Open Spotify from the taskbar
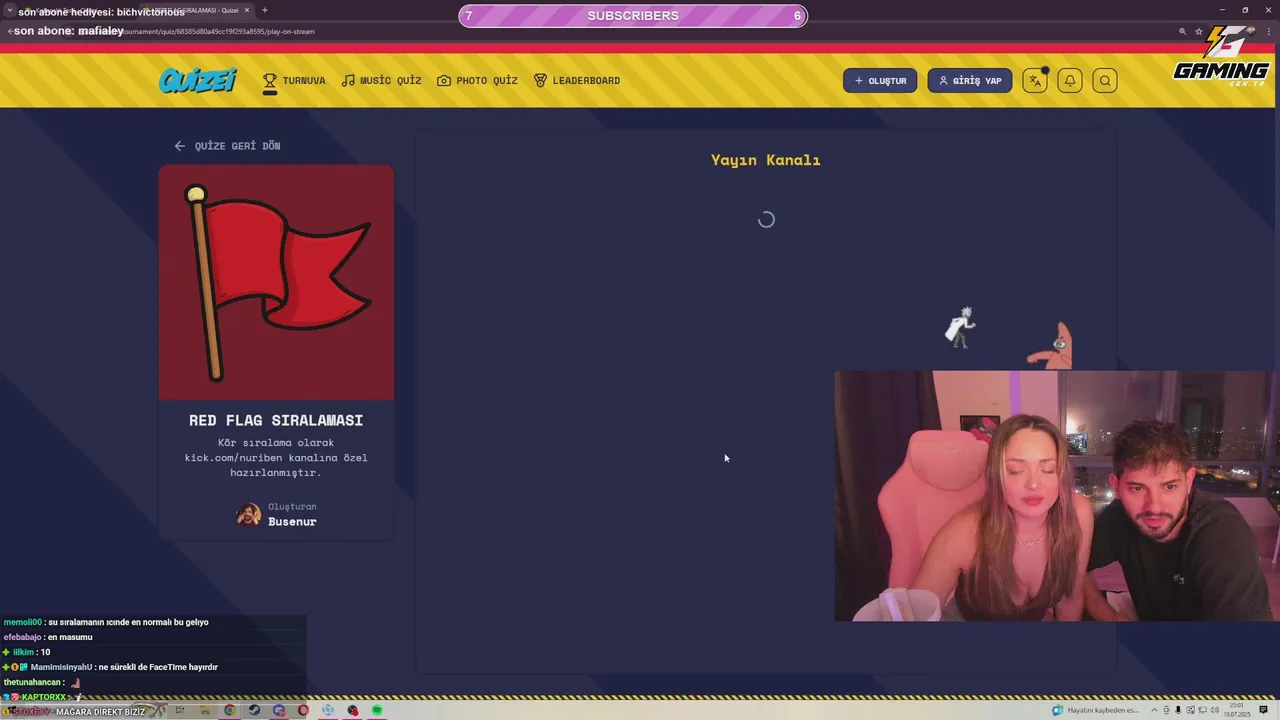Image resolution: width=1280 pixels, height=720 pixels. [377, 710]
